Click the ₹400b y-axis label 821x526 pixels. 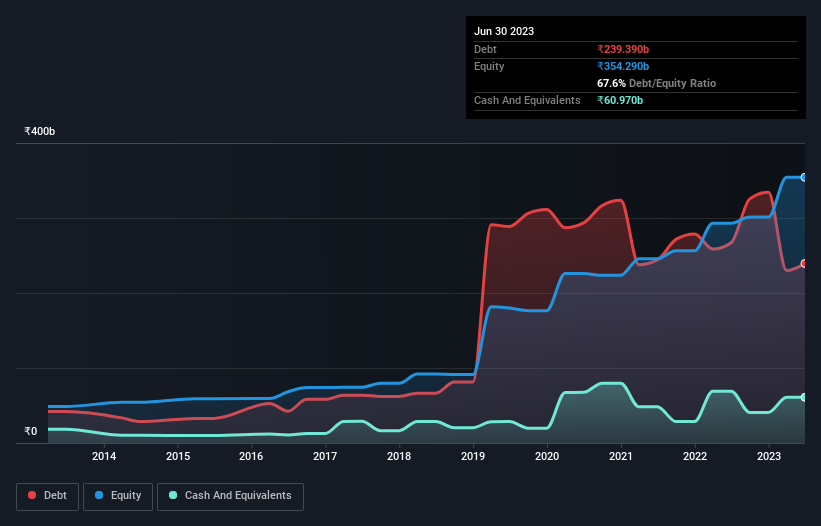point(40,131)
